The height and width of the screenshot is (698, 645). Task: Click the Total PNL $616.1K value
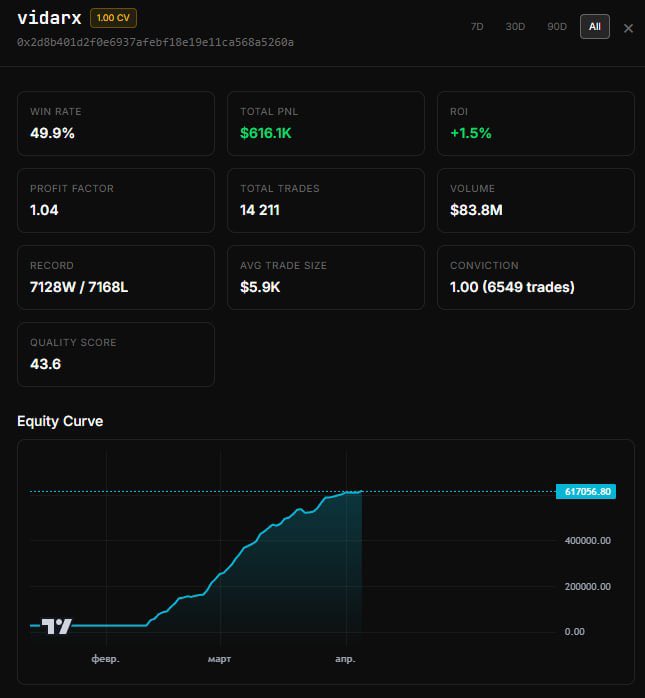pyautogui.click(x=266, y=133)
